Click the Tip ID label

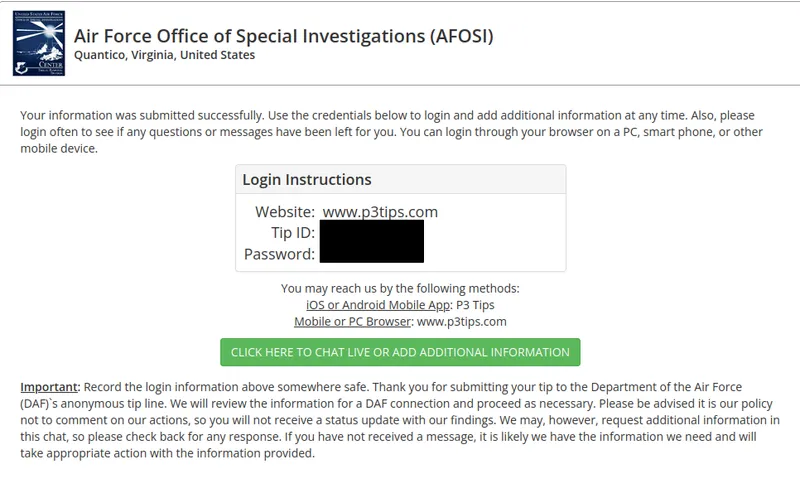click(293, 233)
